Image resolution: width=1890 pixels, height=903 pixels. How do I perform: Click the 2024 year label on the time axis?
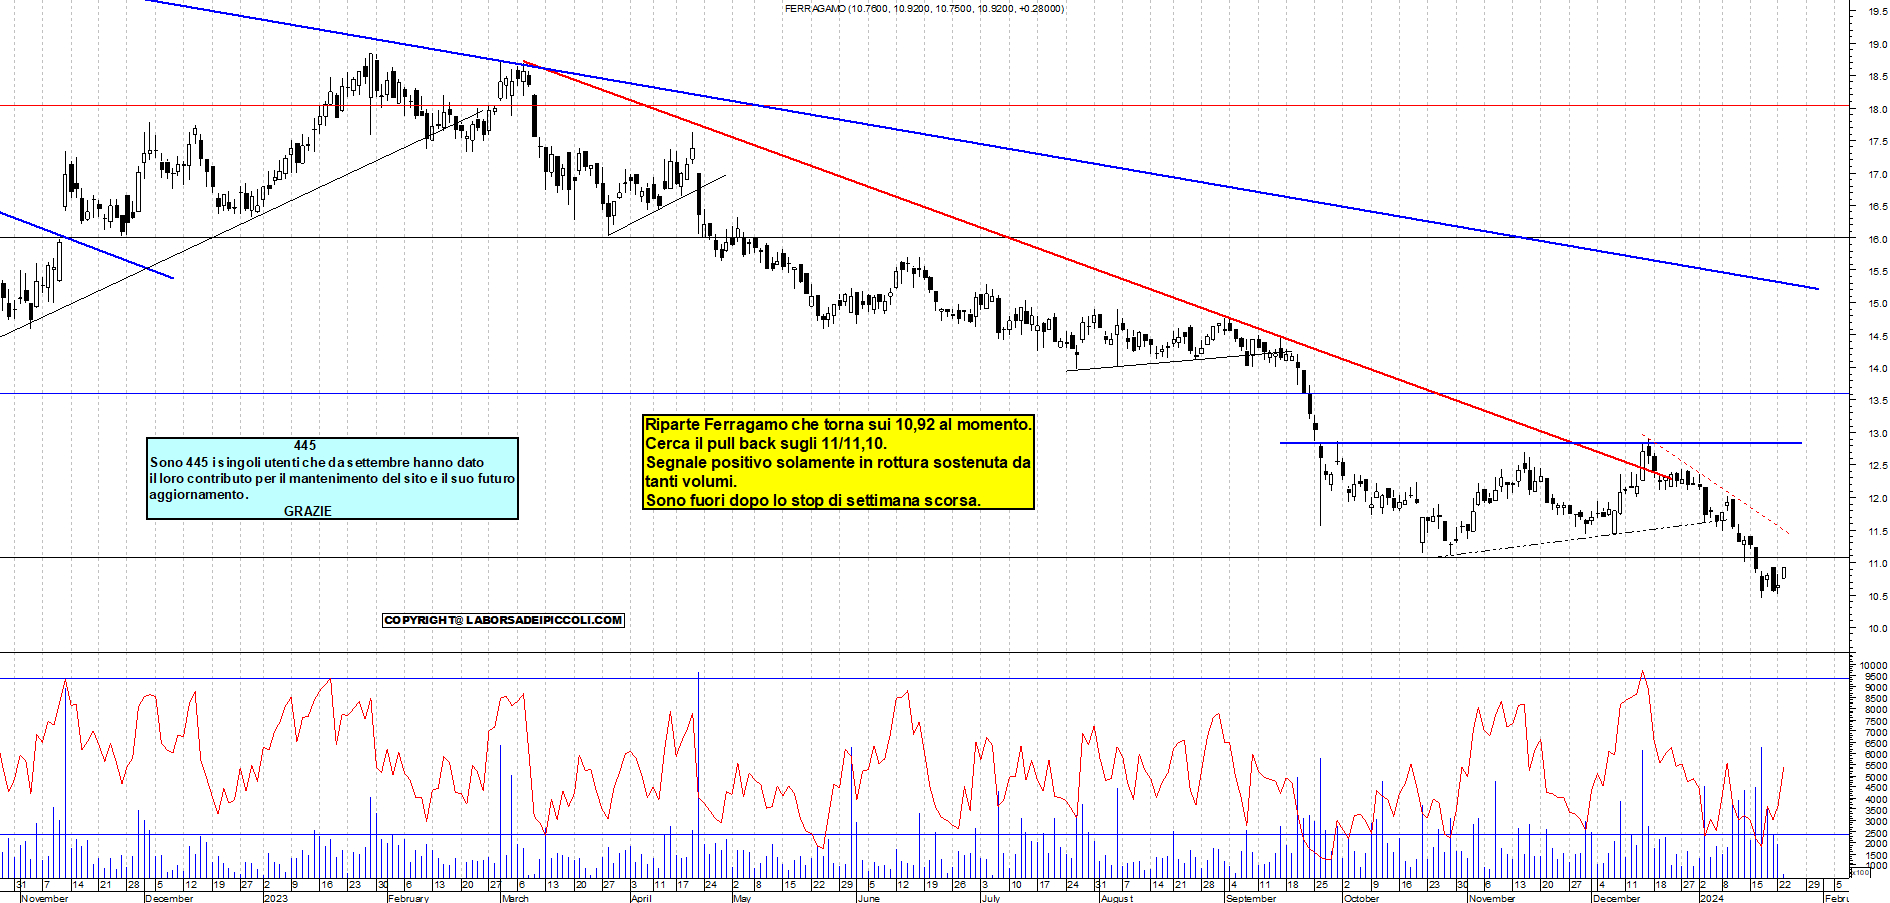click(x=1711, y=898)
